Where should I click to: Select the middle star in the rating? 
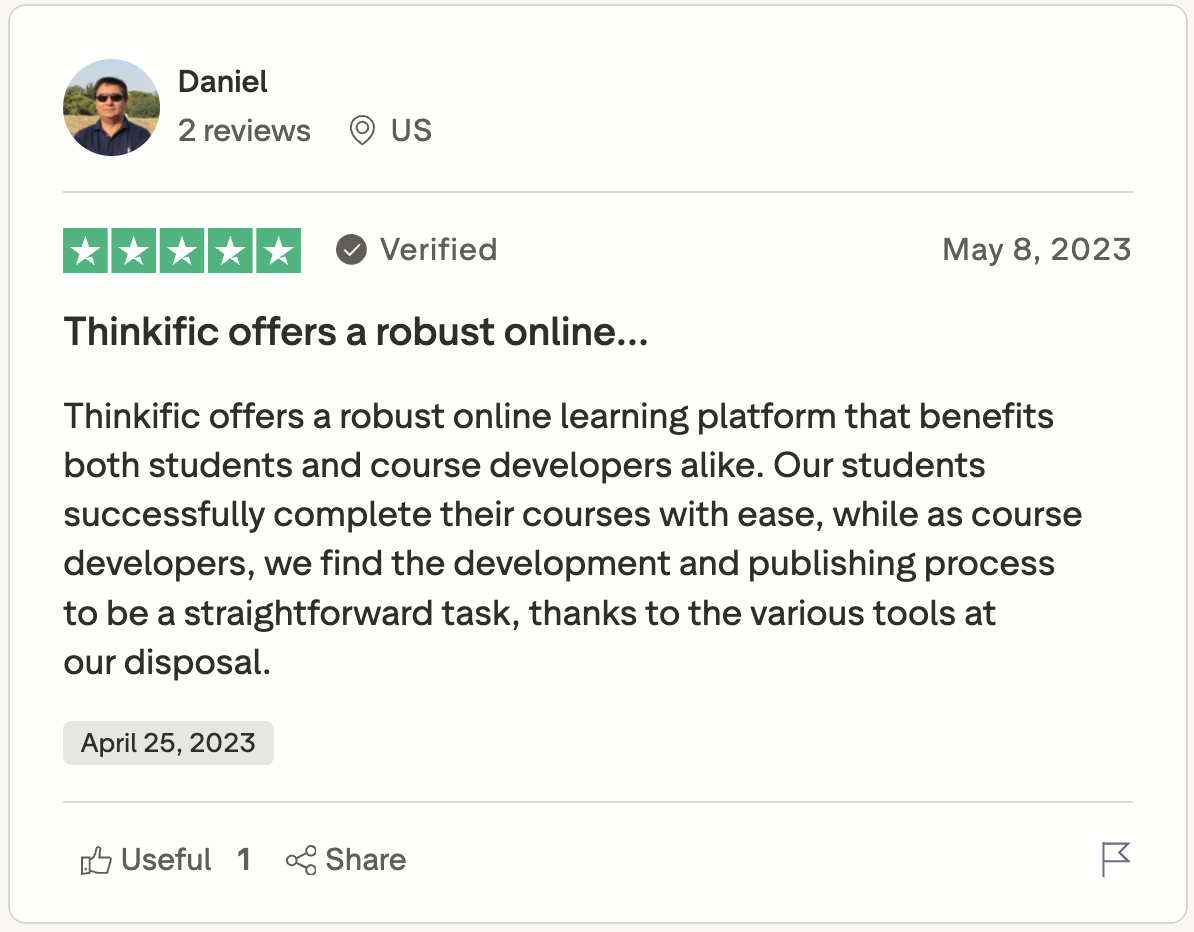[x=182, y=250]
